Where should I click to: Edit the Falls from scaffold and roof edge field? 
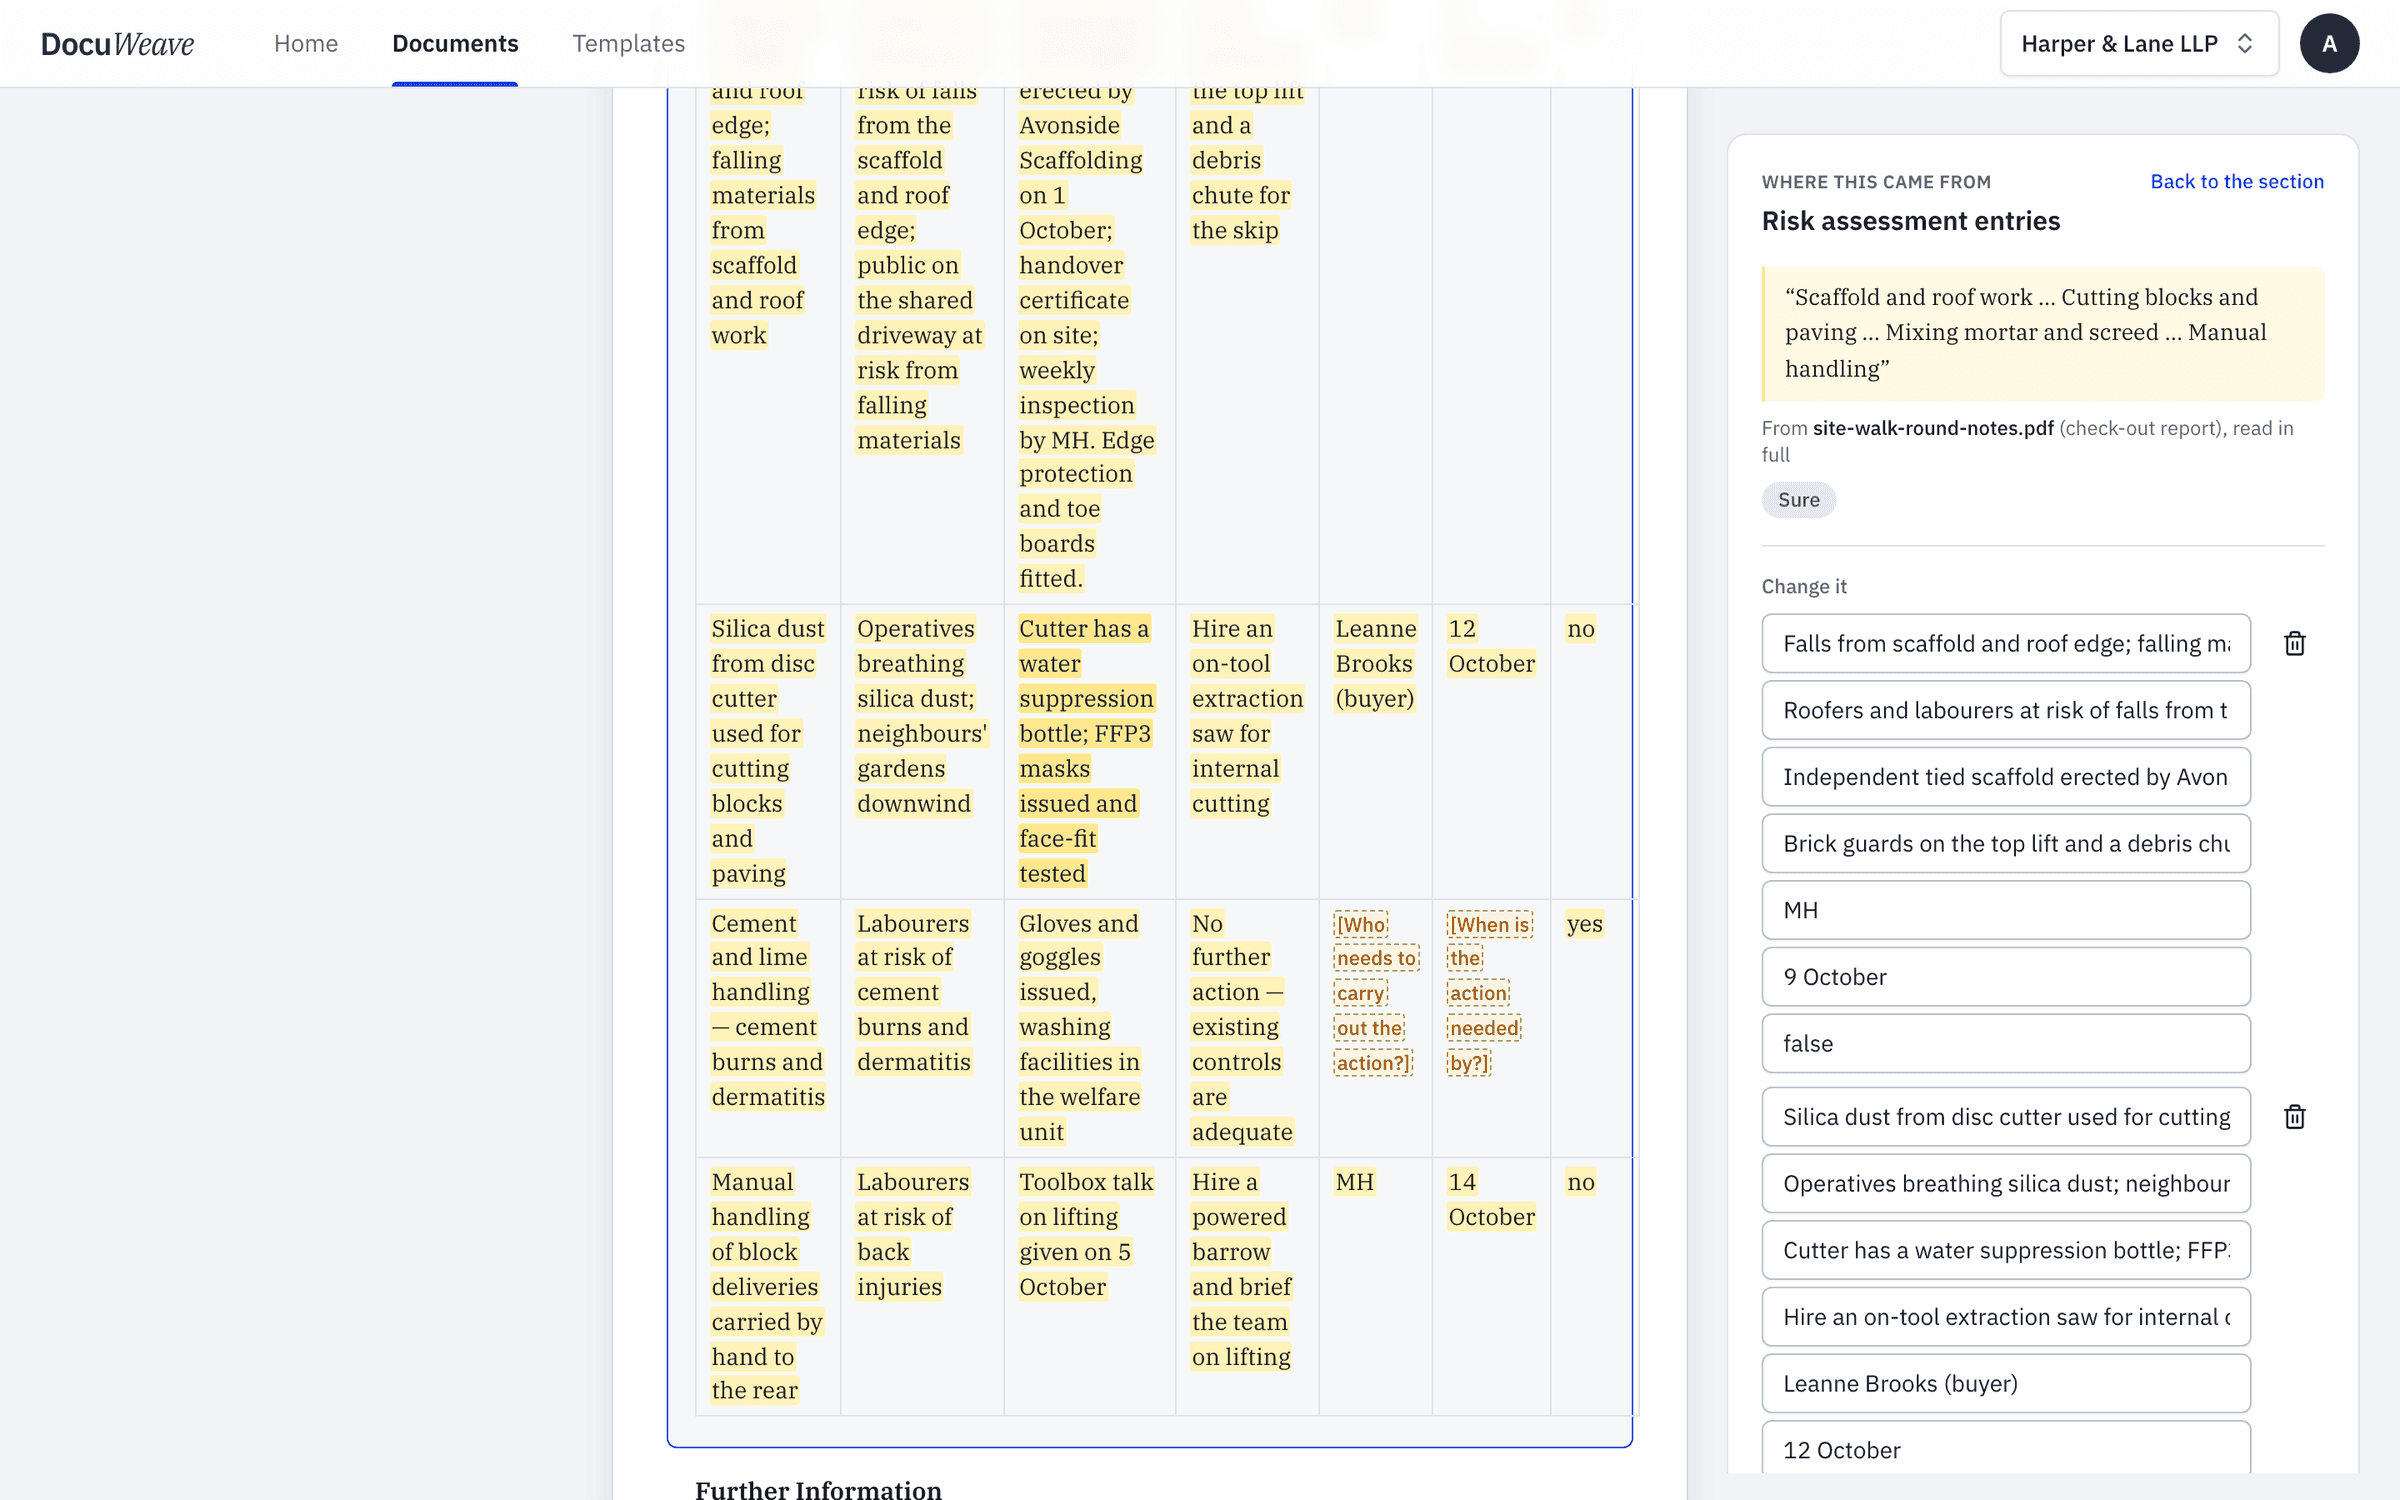click(2006, 643)
